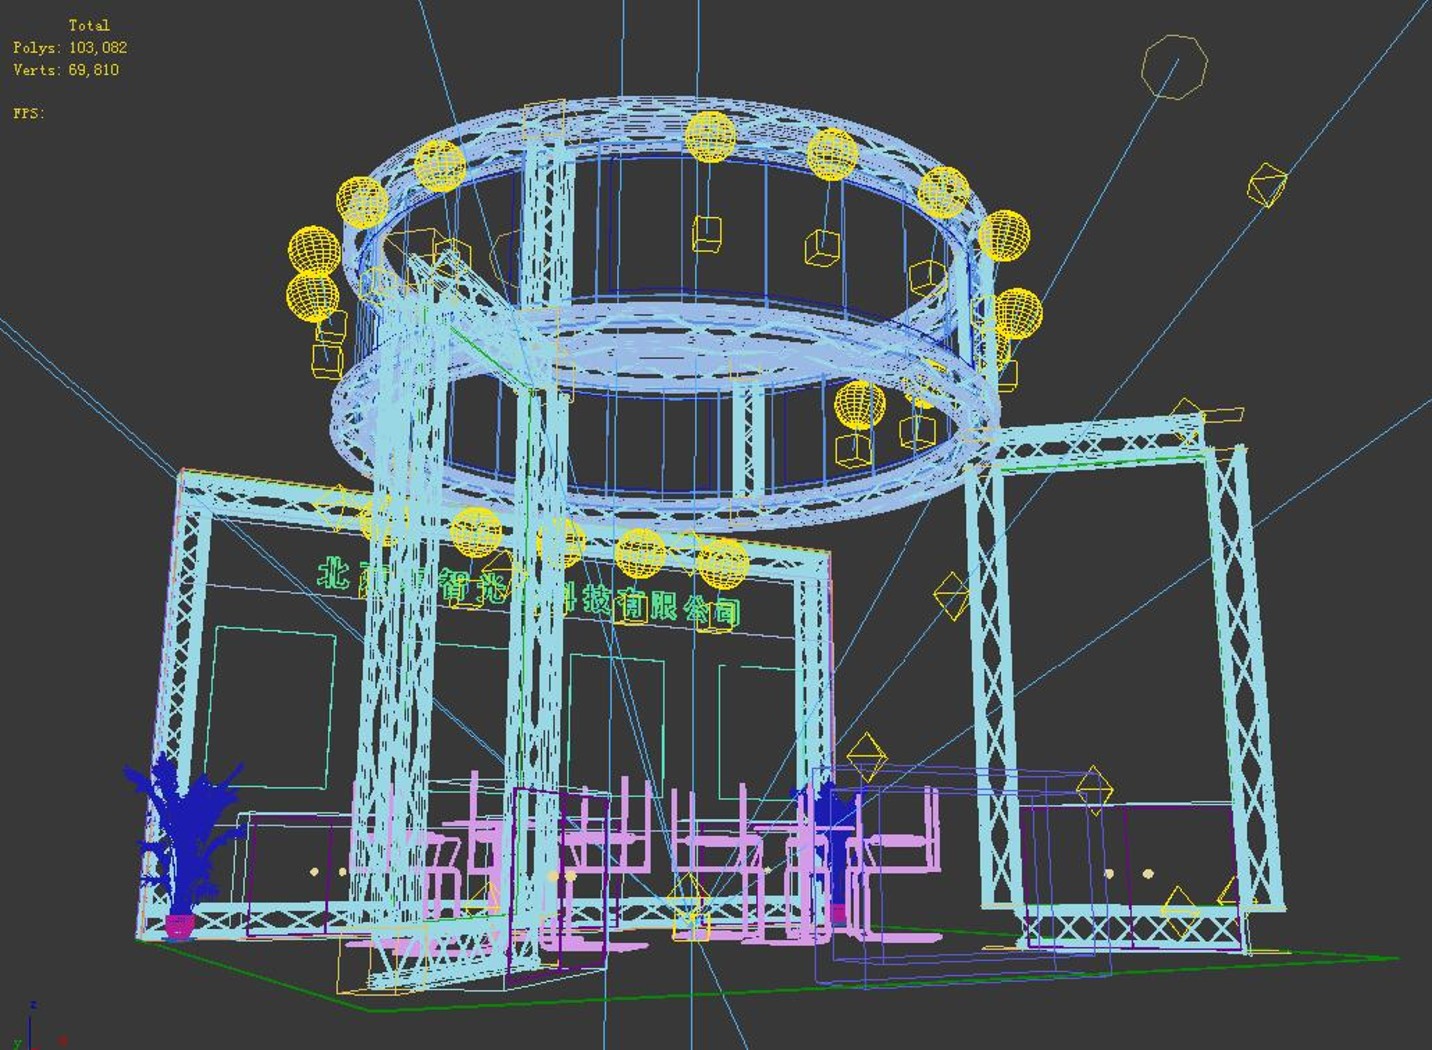Click the Total statistics header

click(x=89, y=25)
